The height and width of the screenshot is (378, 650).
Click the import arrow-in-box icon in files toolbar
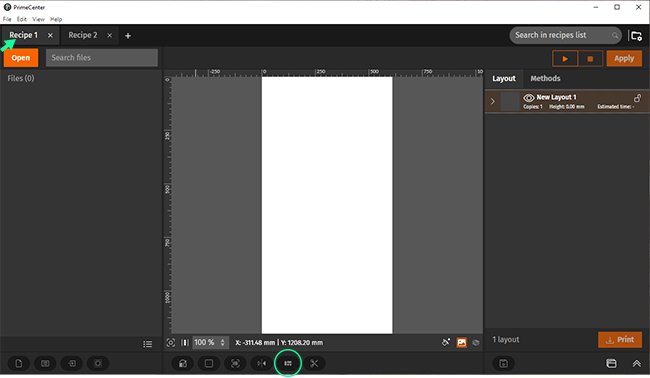72,363
